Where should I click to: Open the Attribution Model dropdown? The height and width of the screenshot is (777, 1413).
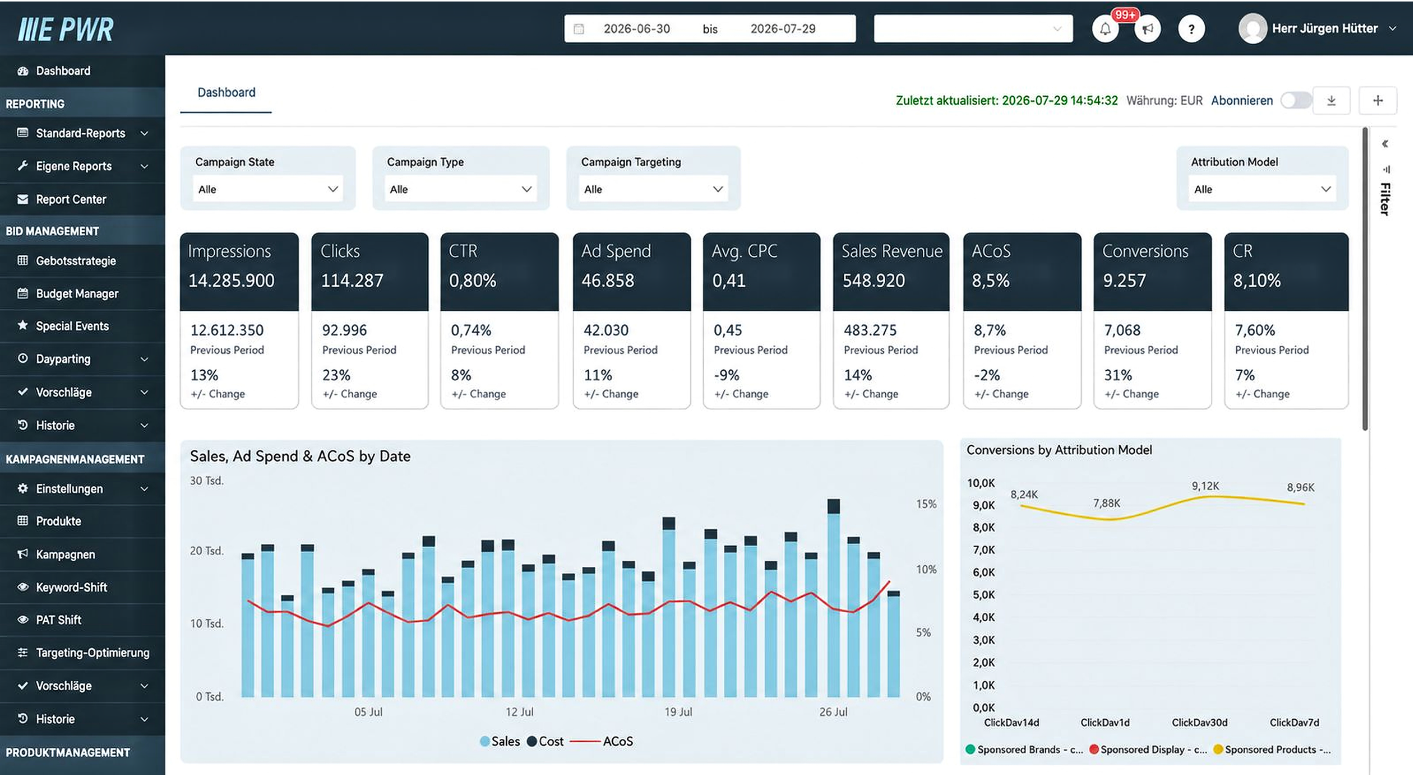1263,189
